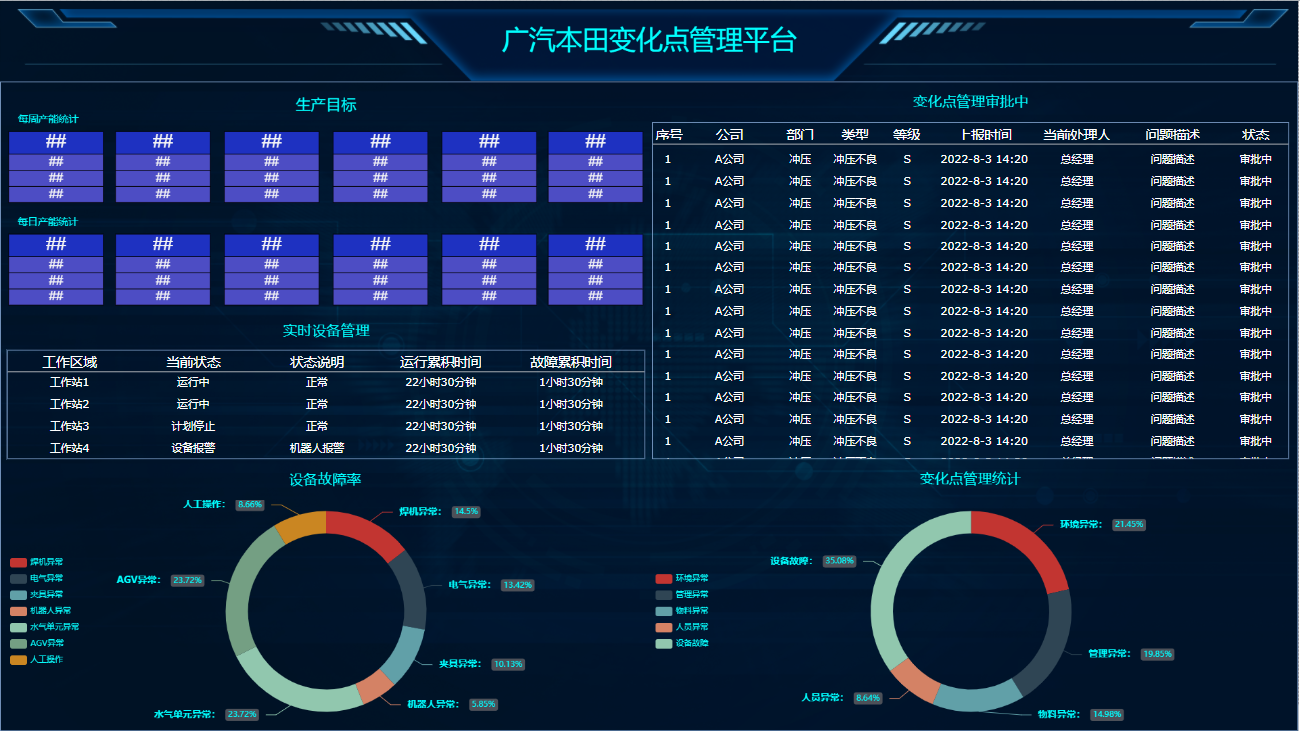Toggle 水气单元异常 legend entry

(44, 627)
